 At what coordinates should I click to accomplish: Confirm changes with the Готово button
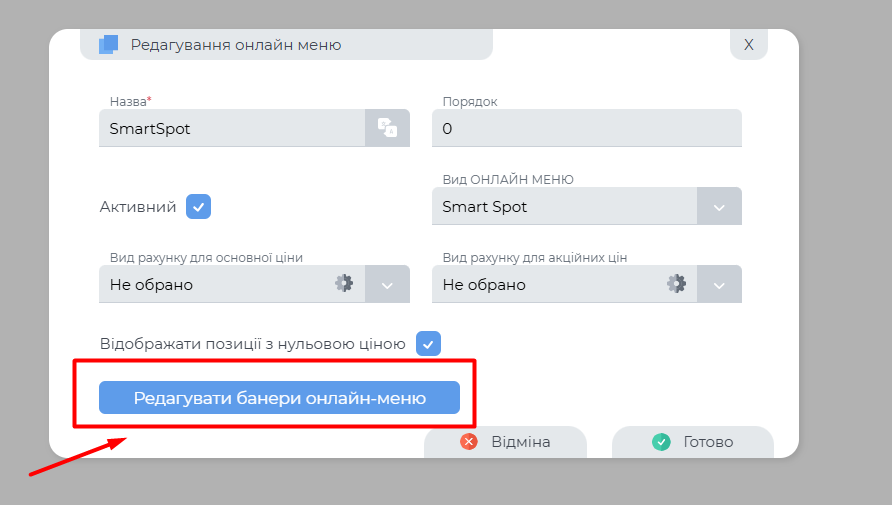pyautogui.click(x=693, y=442)
